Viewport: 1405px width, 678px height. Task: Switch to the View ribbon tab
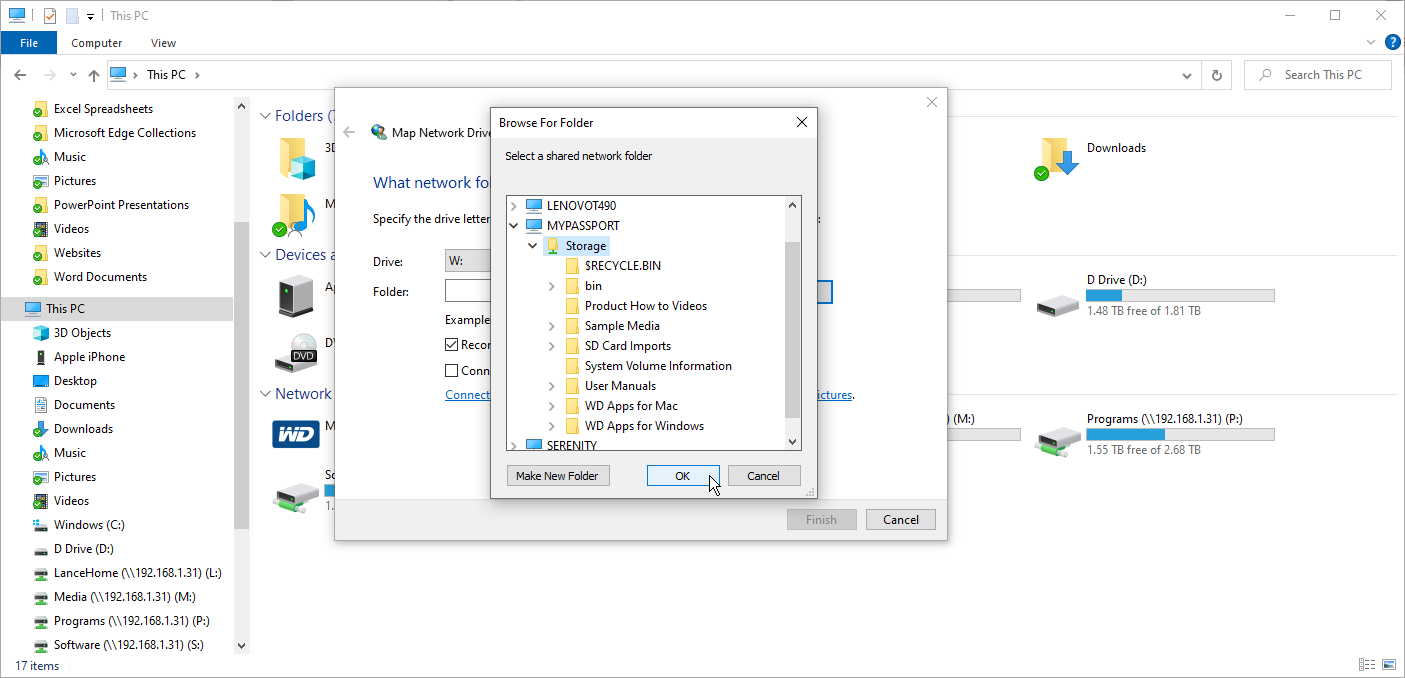click(163, 43)
